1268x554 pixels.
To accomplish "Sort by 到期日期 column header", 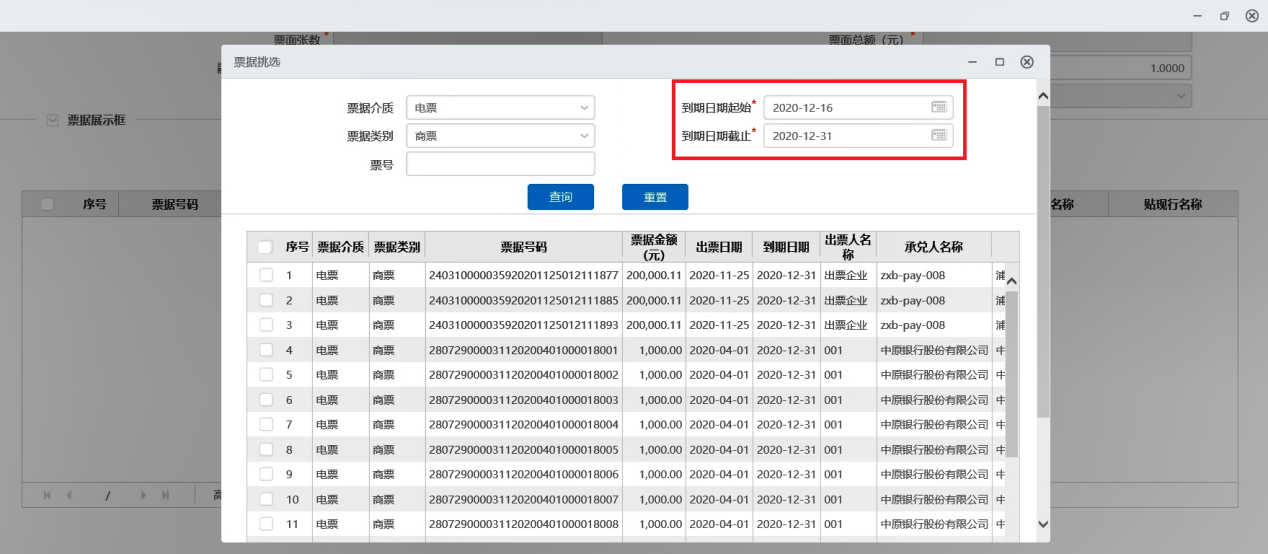I will point(786,247).
